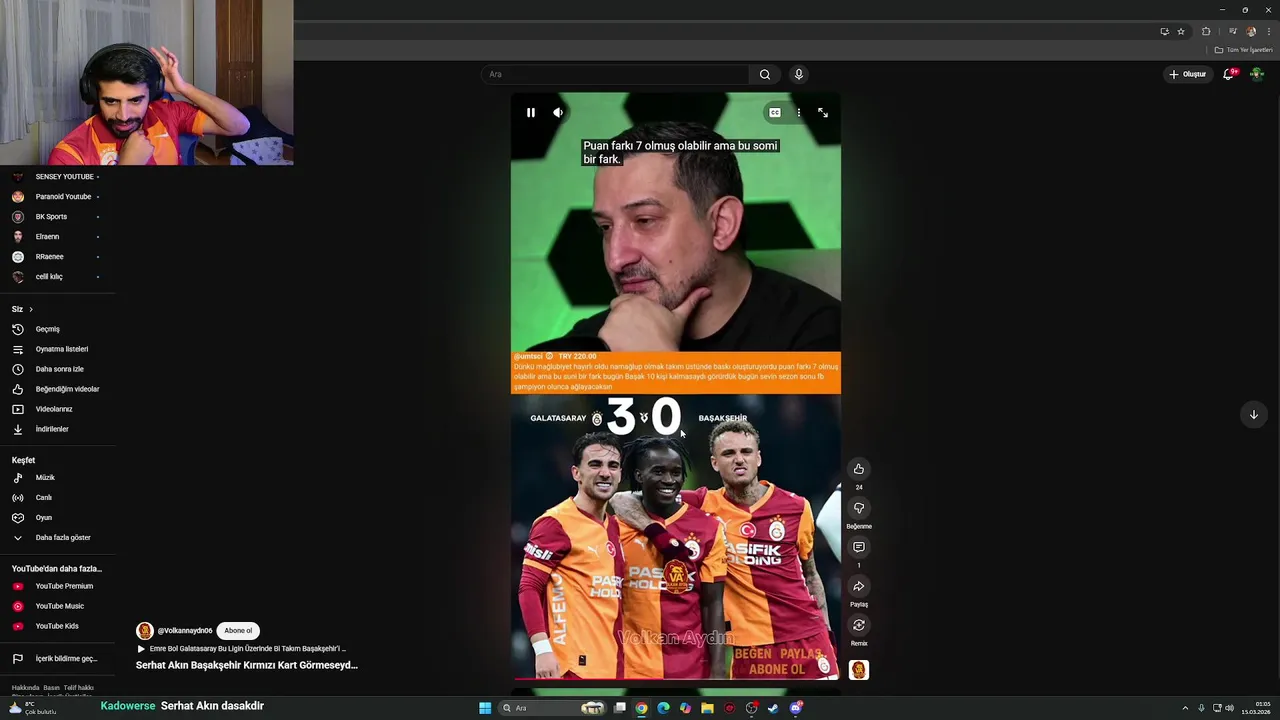Open Chrome extensions puzzle icon
Image resolution: width=1280 pixels, height=720 pixels.
(x=1206, y=31)
